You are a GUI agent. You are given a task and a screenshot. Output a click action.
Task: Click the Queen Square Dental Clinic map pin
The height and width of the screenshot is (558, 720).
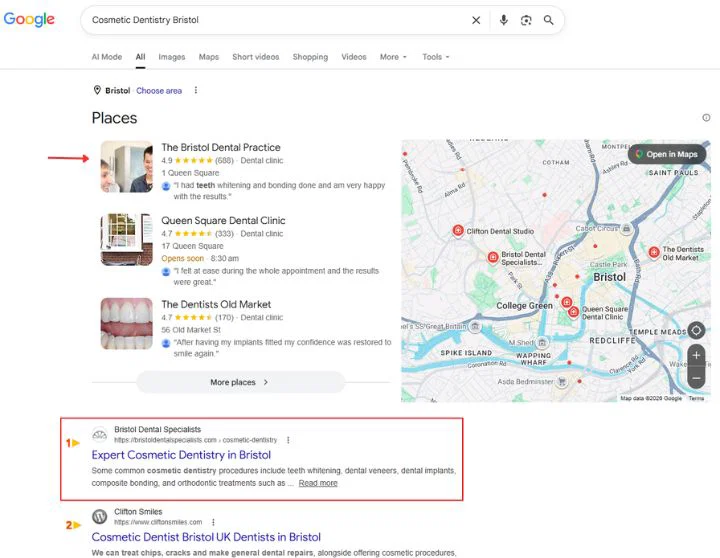(573, 312)
